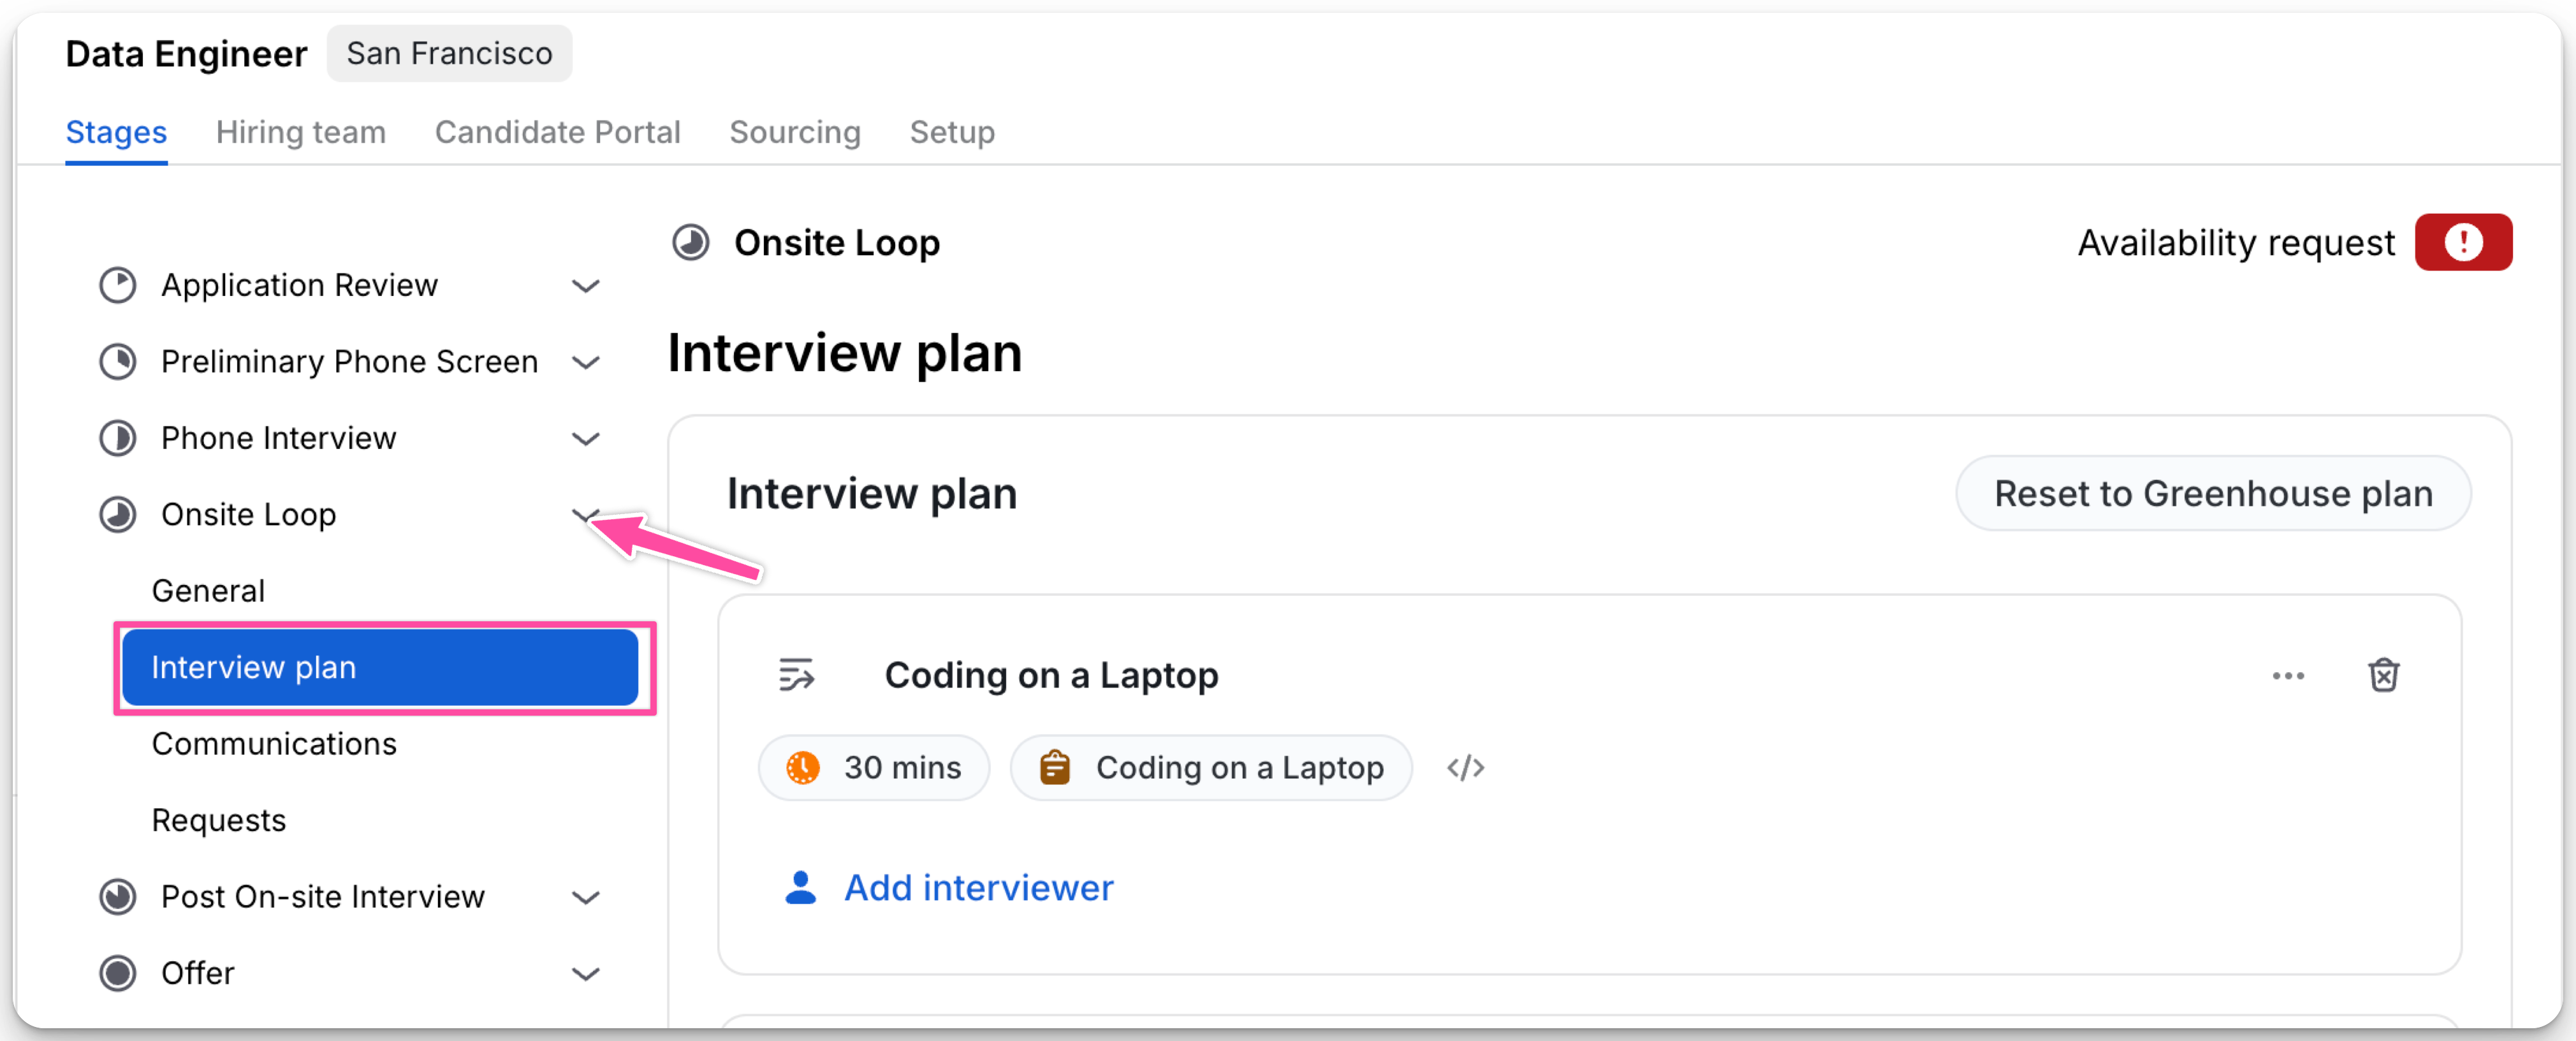The width and height of the screenshot is (2576, 1041).
Task: Switch to the Hiring team tab
Action: [x=300, y=132]
